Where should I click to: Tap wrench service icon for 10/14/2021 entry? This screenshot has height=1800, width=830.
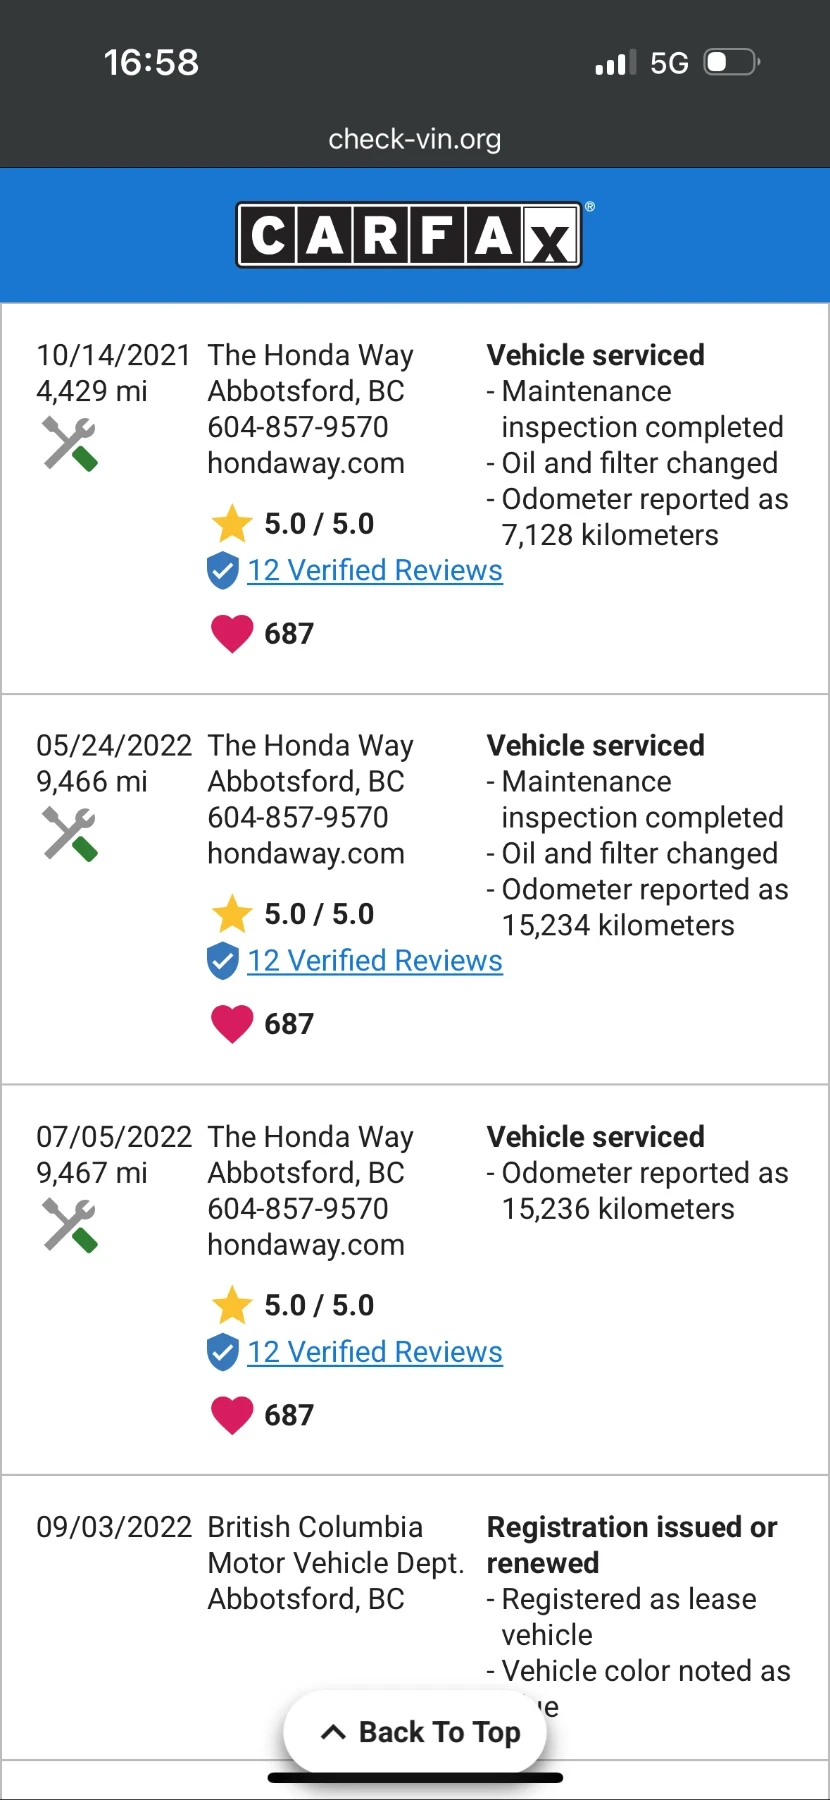click(70, 443)
